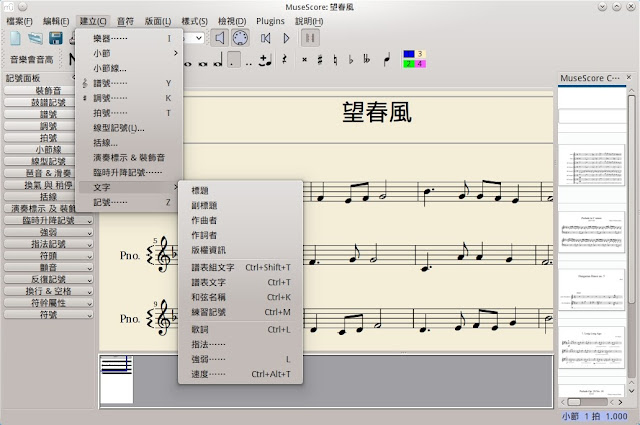Choose 標題 from the text submenu
Image resolution: width=640 pixels, height=425 pixels.
pos(241,191)
